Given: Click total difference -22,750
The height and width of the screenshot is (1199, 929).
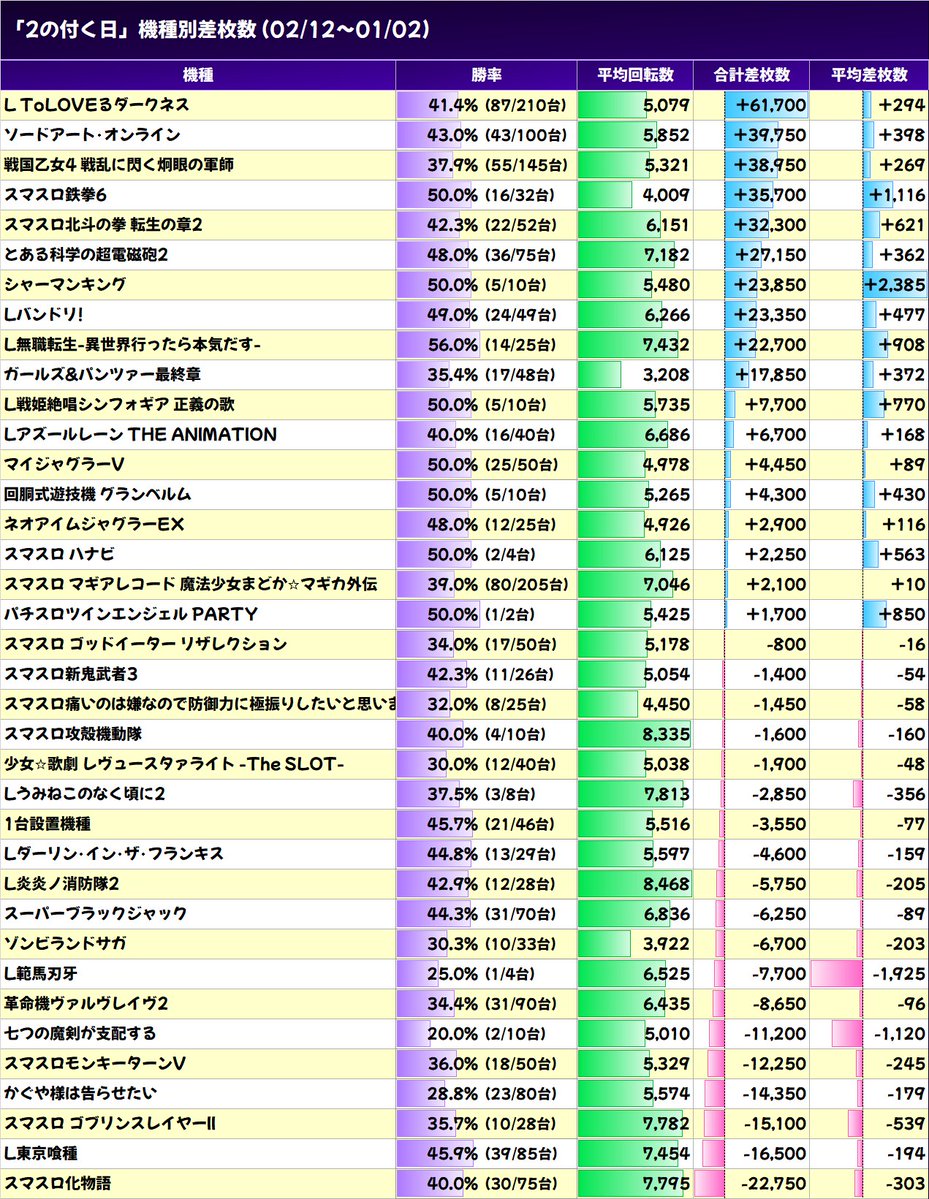Looking at the screenshot, I should click(775, 1184).
